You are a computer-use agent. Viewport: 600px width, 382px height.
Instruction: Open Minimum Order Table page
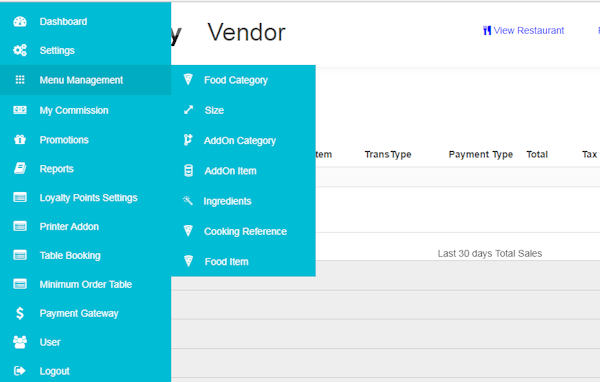click(x=85, y=284)
